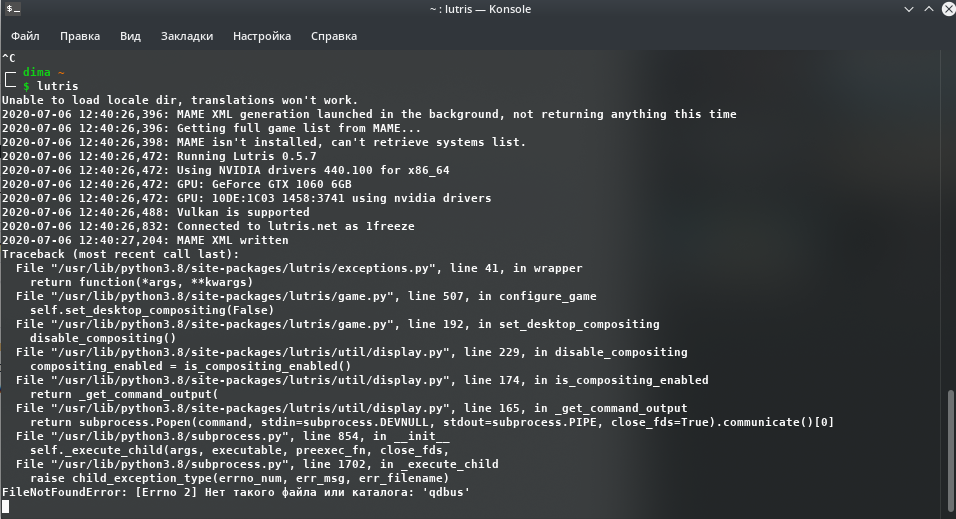
Task: Click 'MAME XML written' log line
Action: [x=145, y=240]
